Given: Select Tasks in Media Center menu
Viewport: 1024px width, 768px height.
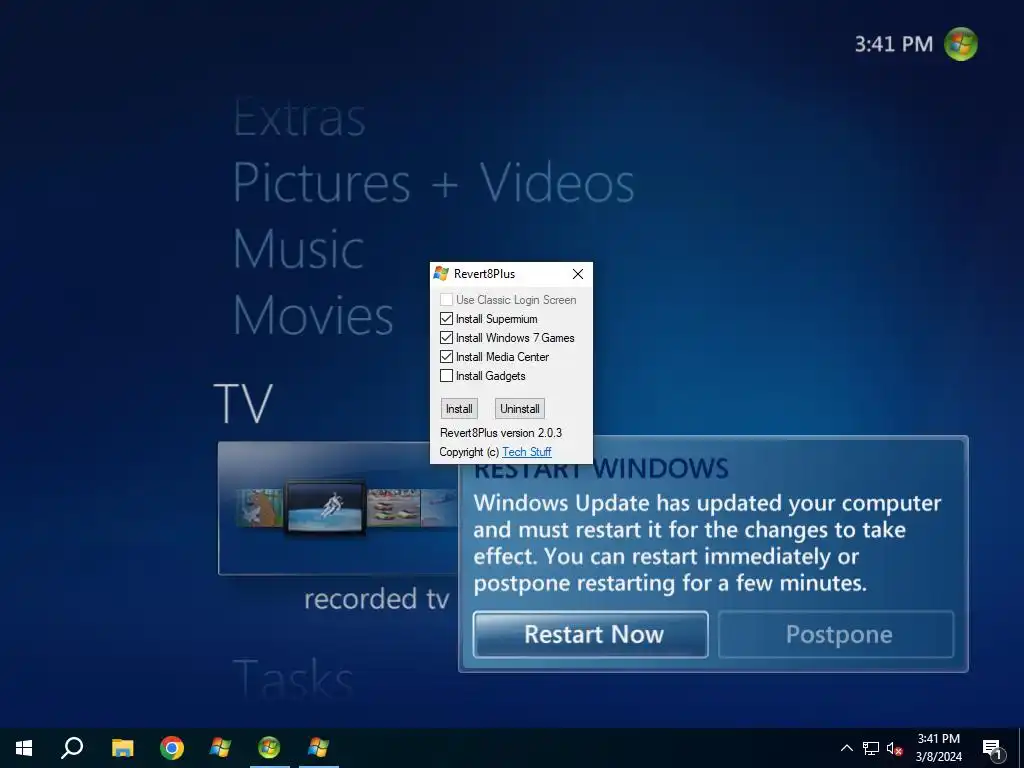Looking at the screenshot, I should coord(293,680).
